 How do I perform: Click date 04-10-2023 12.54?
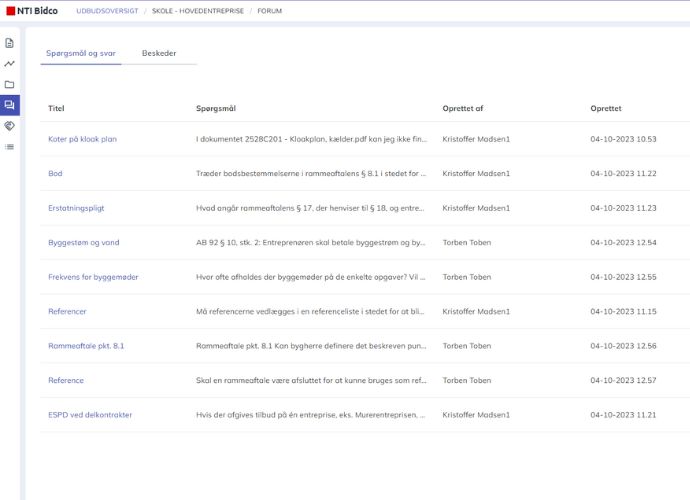coord(623,243)
